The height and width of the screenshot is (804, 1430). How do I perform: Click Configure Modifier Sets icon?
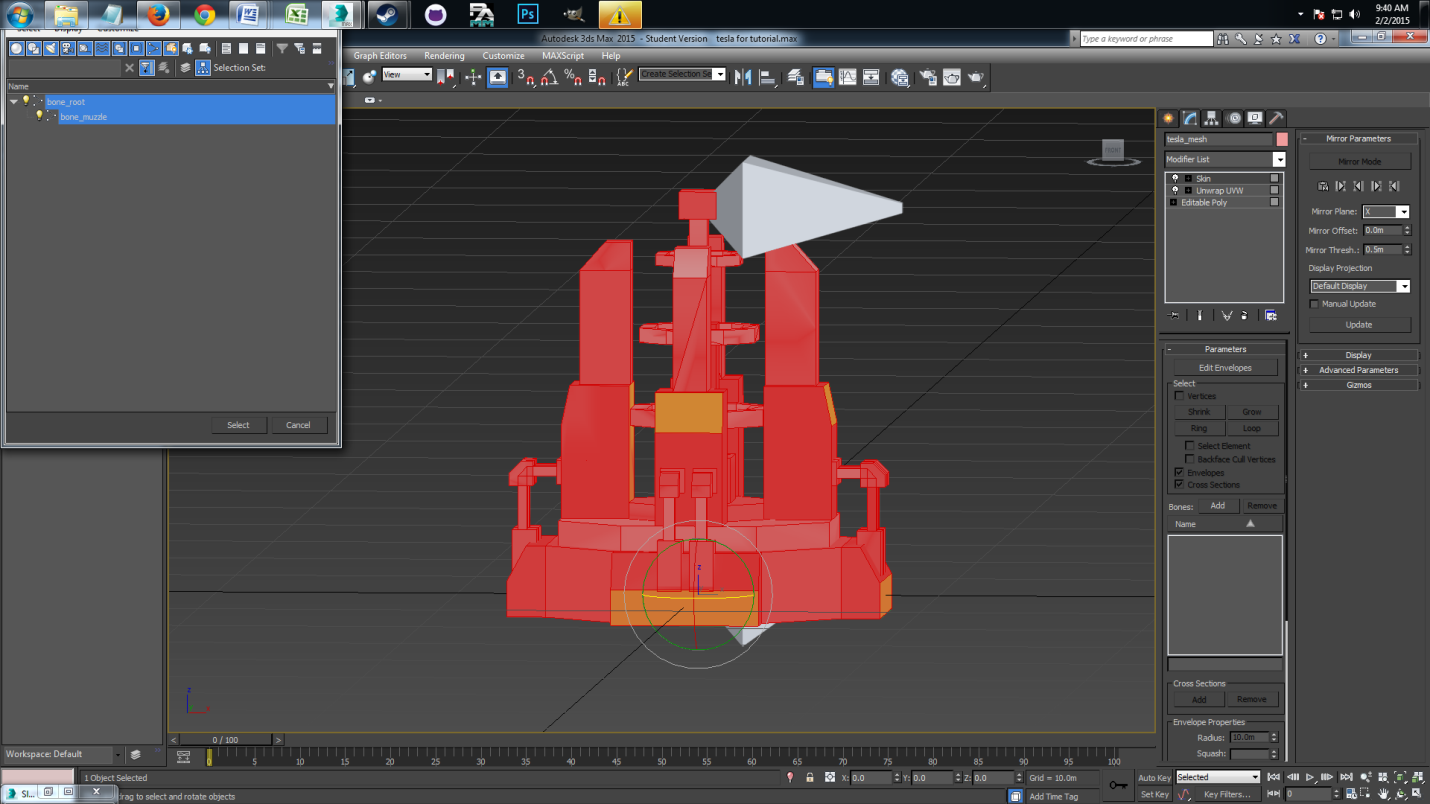(1270, 315)
